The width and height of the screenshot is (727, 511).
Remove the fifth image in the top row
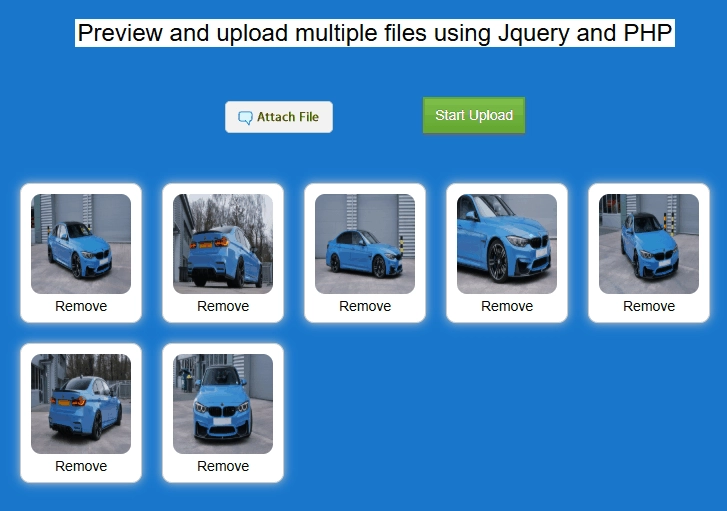pos(649,306)
